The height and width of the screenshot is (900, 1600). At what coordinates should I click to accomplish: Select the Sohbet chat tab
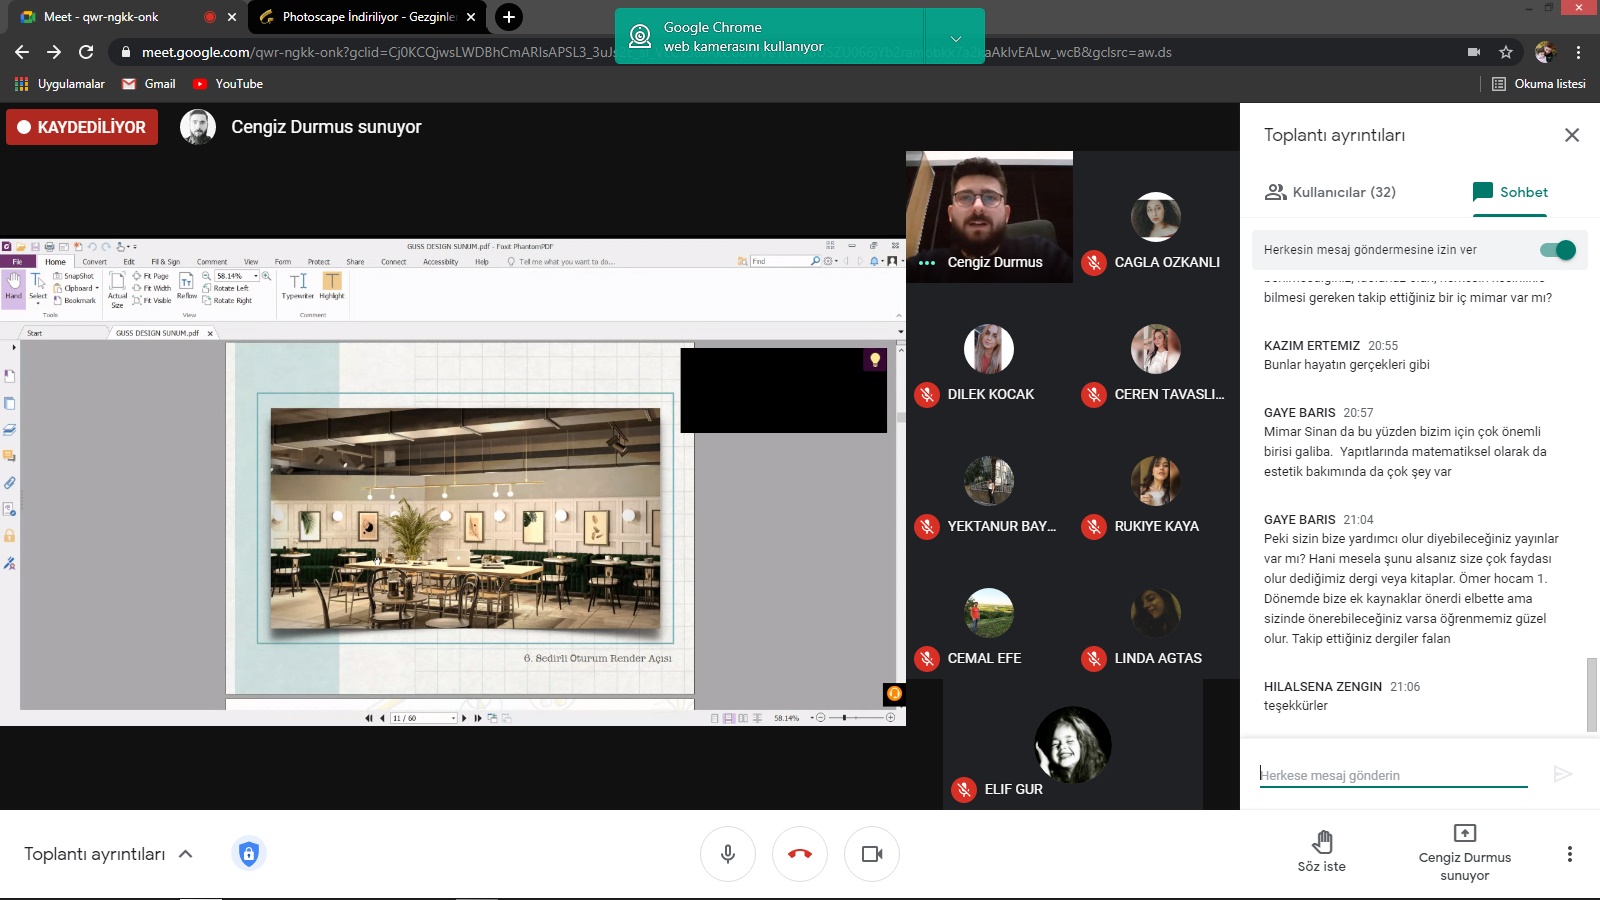click(x=1510, y=192)
